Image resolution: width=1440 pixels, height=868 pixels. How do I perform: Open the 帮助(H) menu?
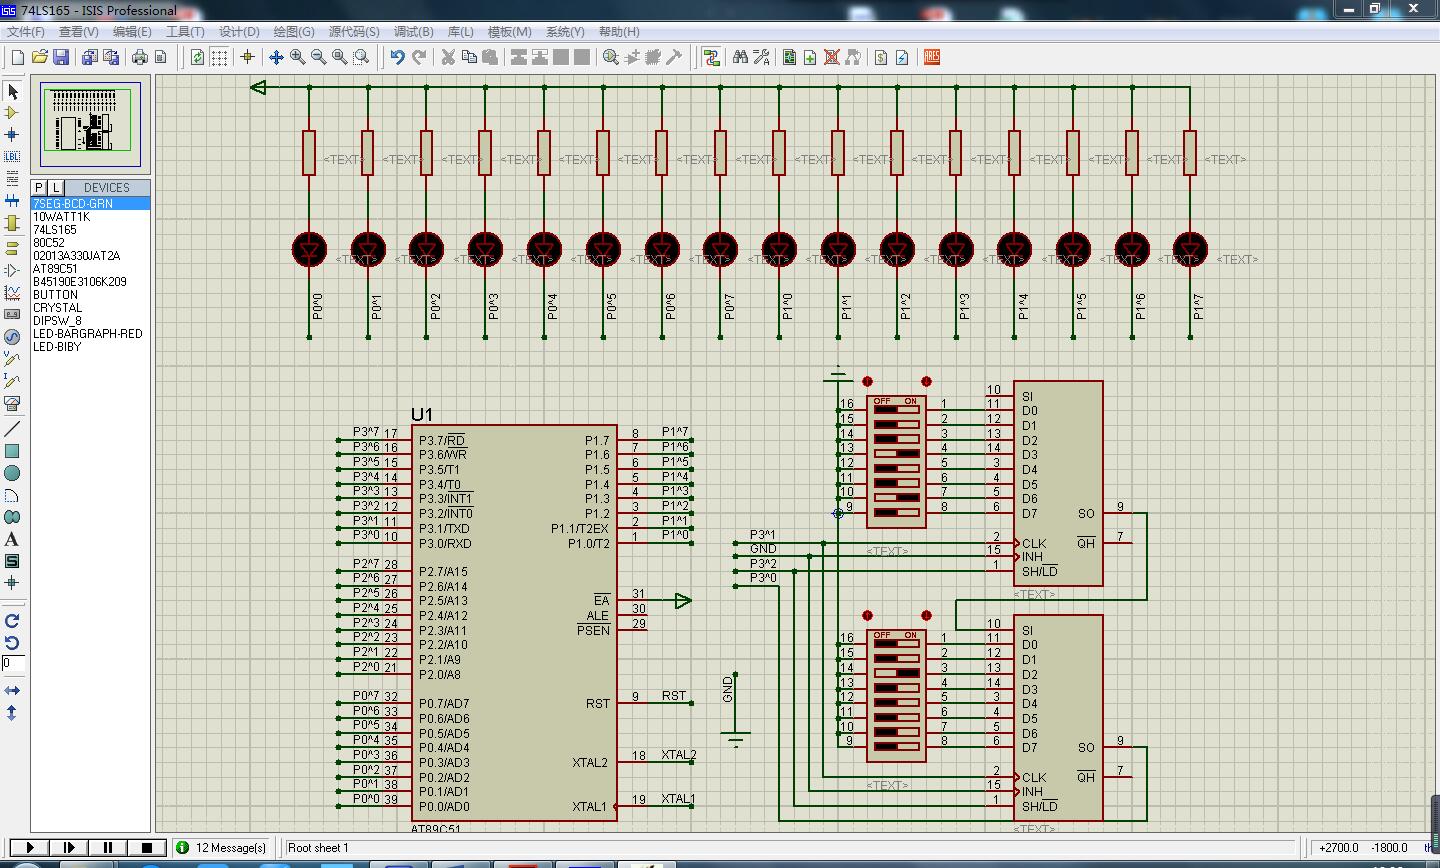pos(619,31)
